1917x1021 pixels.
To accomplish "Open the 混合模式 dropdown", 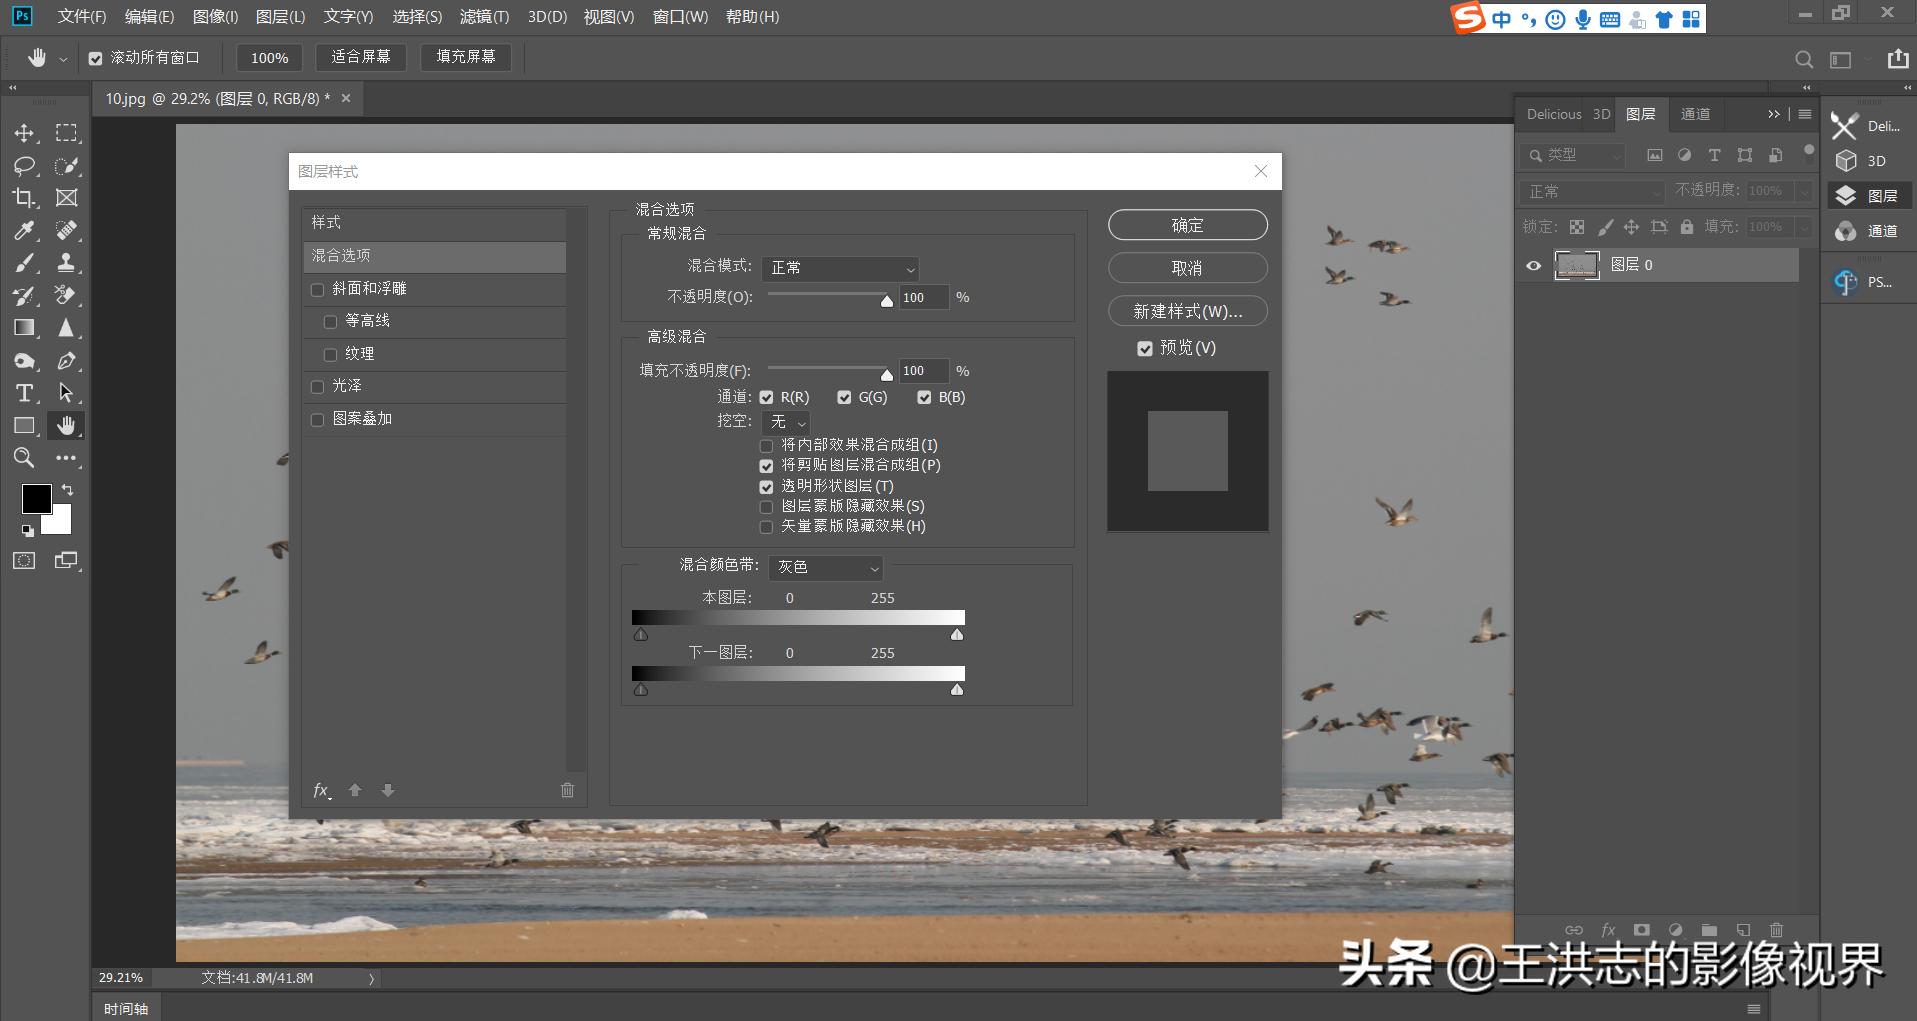I will click(x=840, y=268).
